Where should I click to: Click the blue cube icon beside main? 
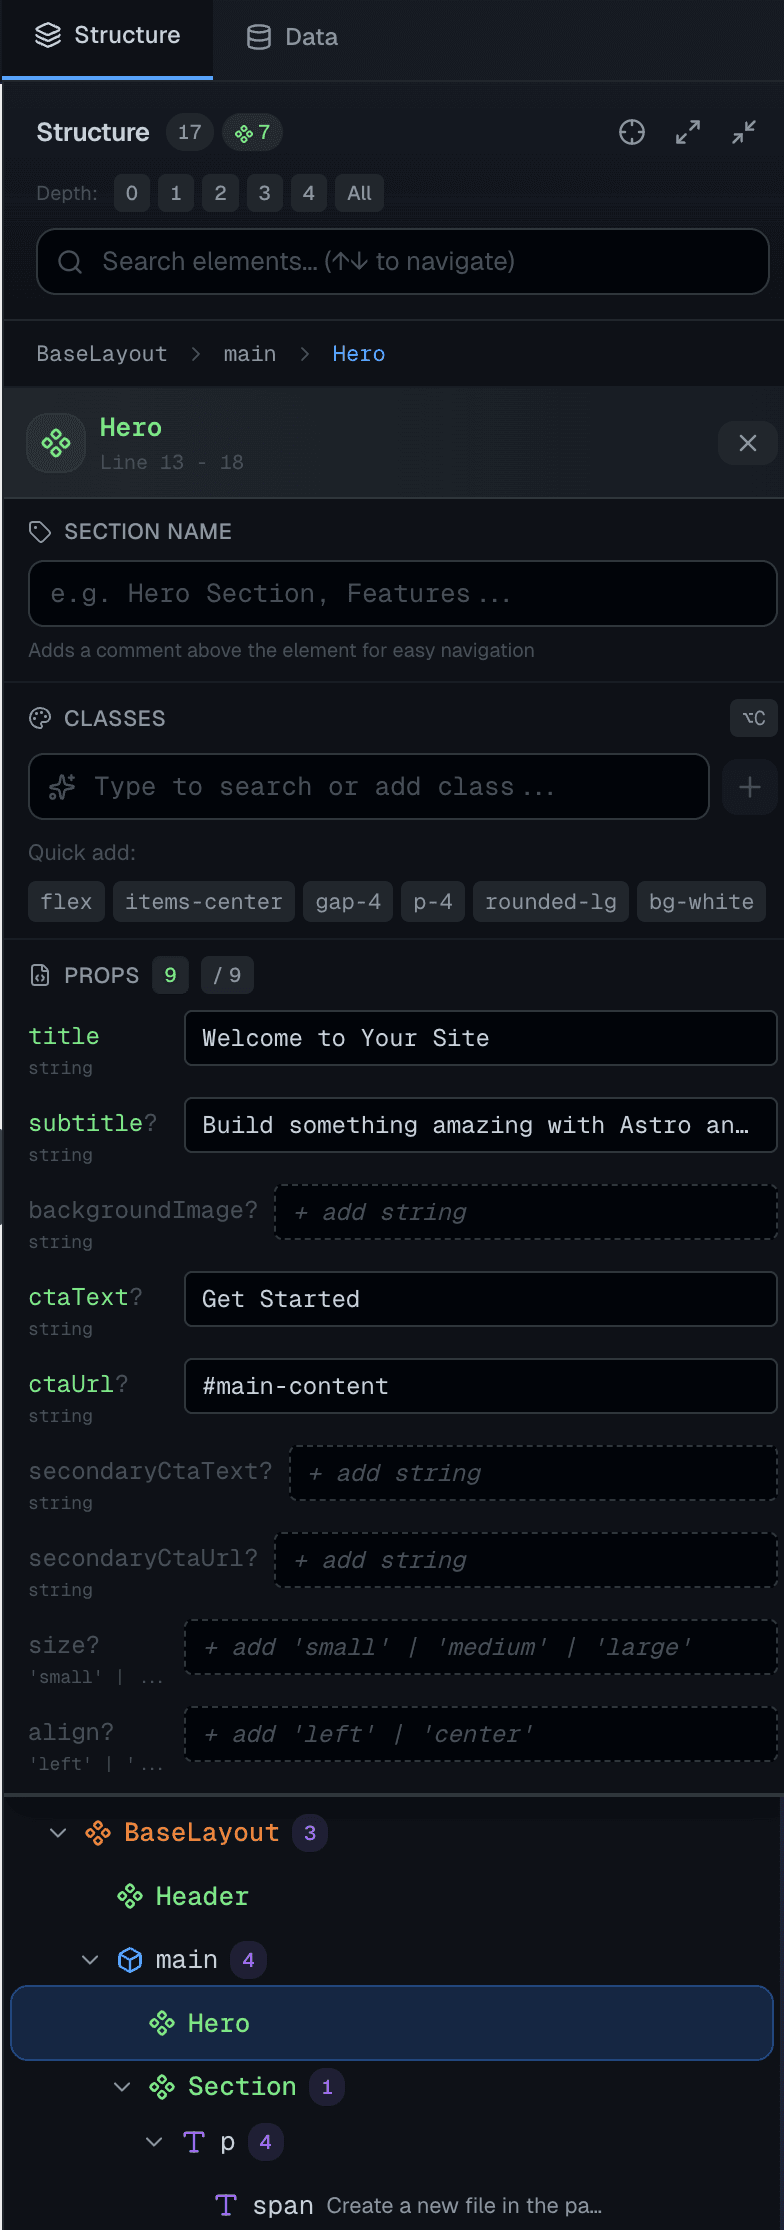coord(130,1960)
